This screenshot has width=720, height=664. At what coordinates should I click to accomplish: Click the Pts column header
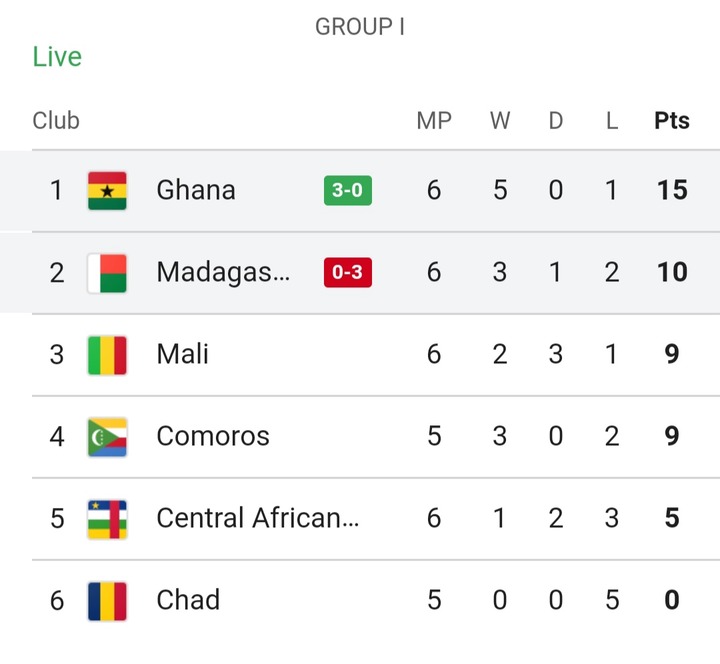(672, 121)
